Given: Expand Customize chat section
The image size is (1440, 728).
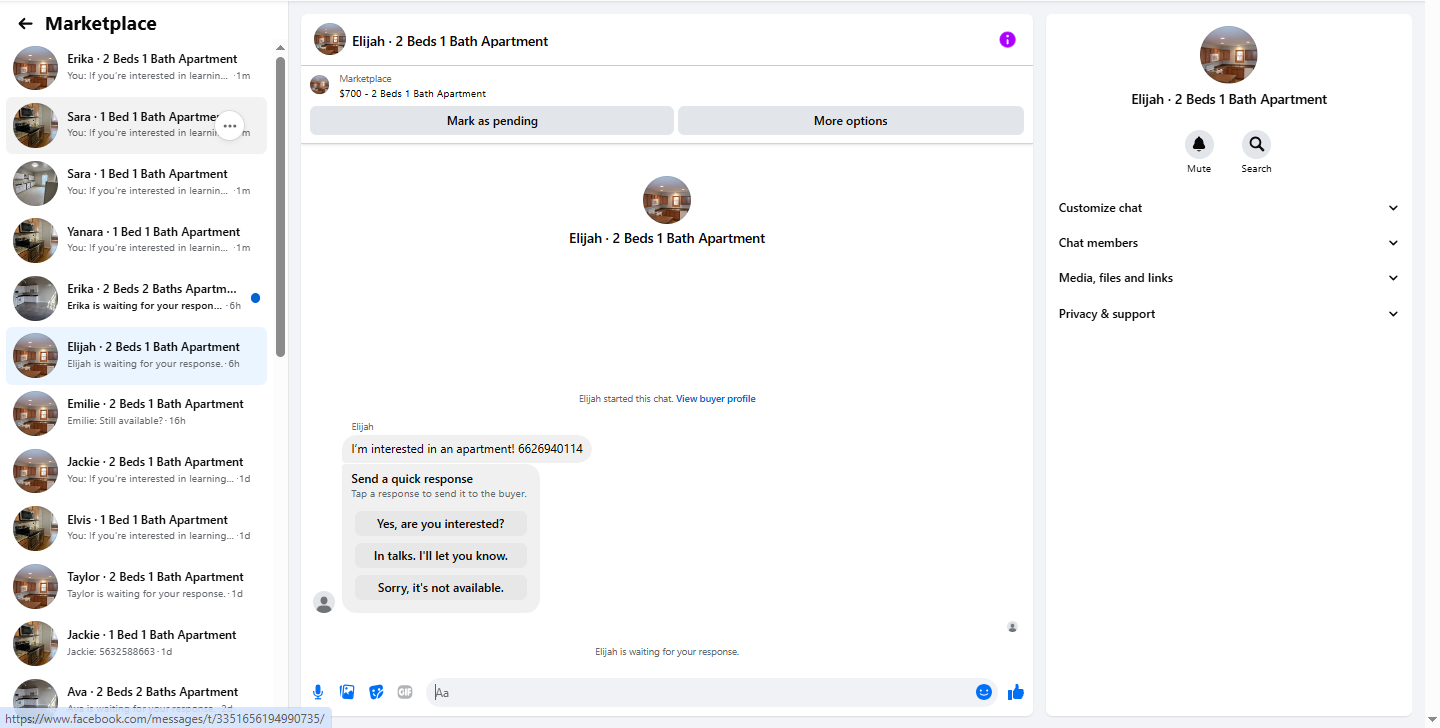Looking at the screenshot, I should 1228,208.
